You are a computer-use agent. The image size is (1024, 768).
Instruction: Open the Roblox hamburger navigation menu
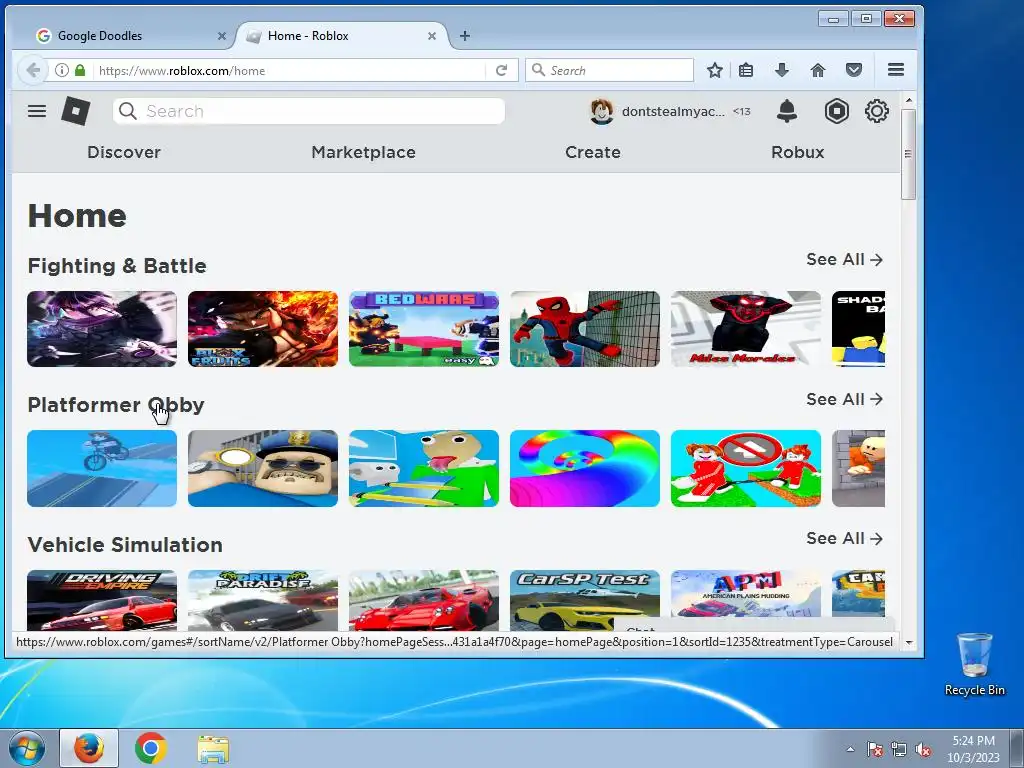[37, 111]
